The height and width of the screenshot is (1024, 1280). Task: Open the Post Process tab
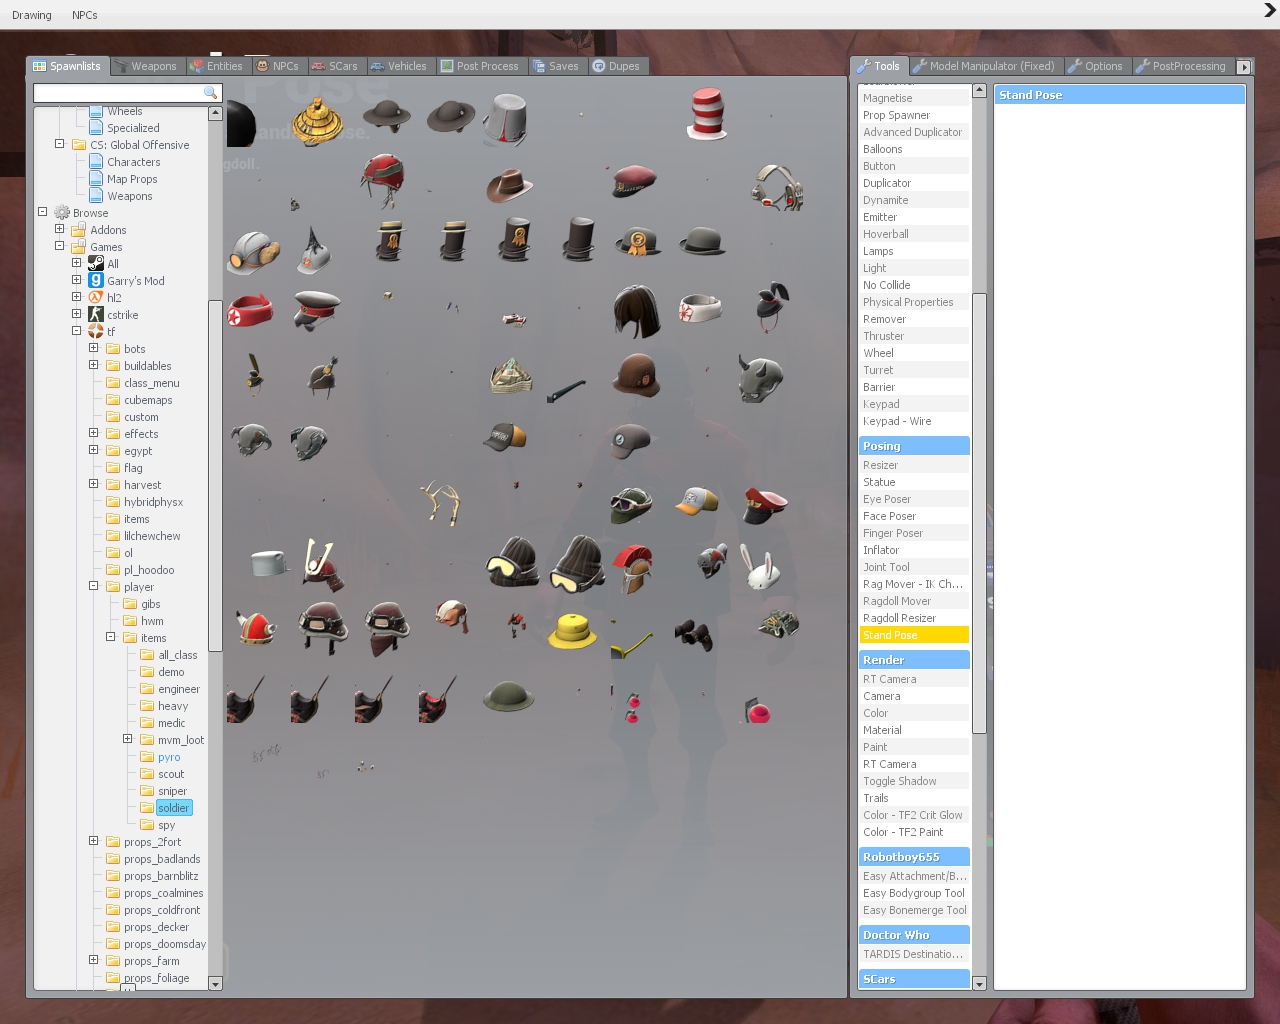pos(480,66)
